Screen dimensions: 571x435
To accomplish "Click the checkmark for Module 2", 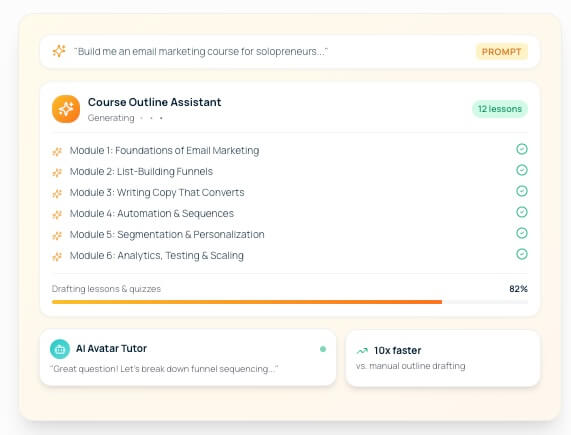I will coord(521,170).
